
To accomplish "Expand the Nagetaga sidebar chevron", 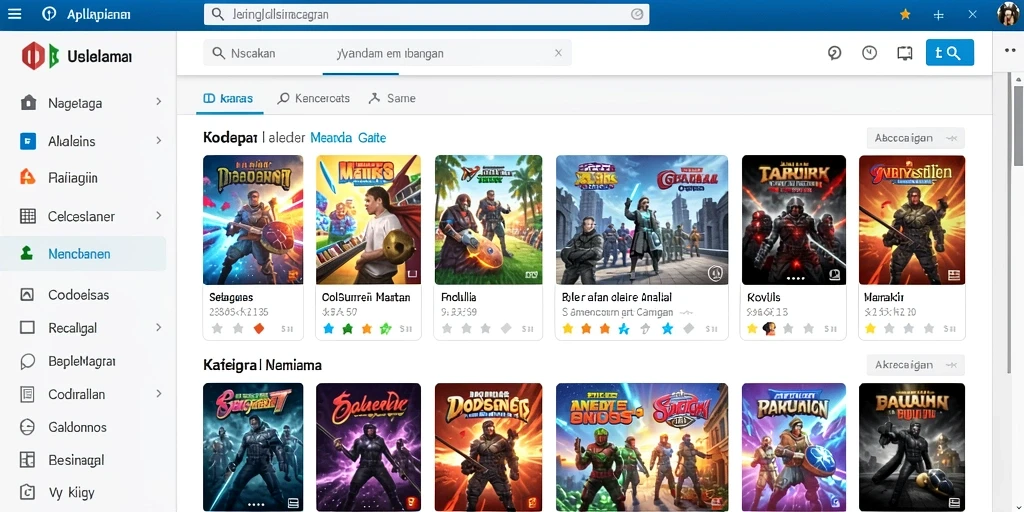I will pos(159,102).
